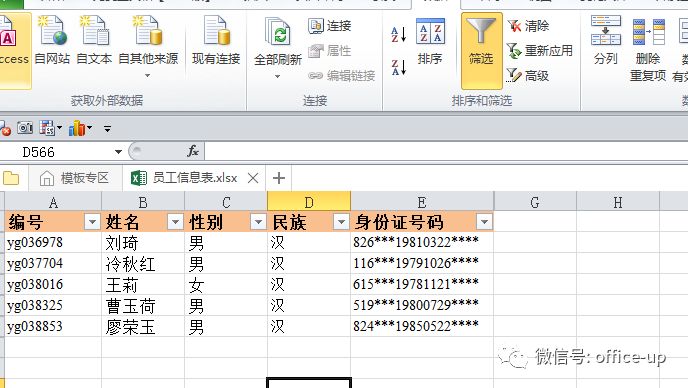Toggle the 筛选 filter button
The width and height of the screenshot is (688, 388).
(481, 50)
